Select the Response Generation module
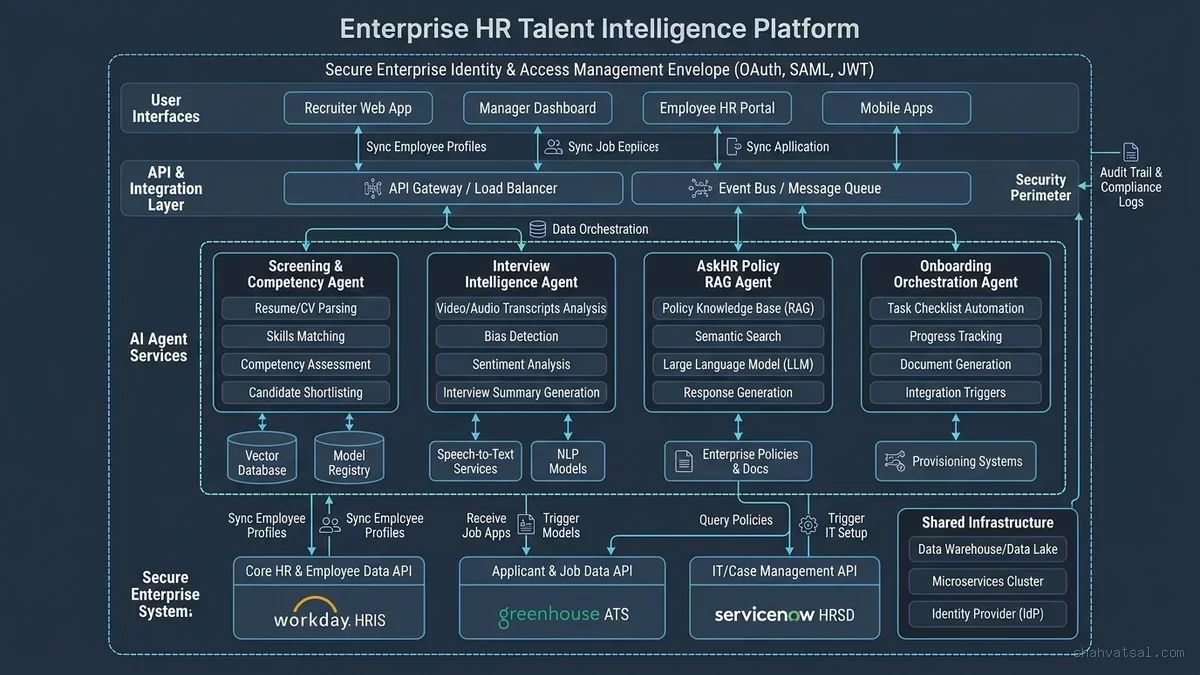 point(738,392)
